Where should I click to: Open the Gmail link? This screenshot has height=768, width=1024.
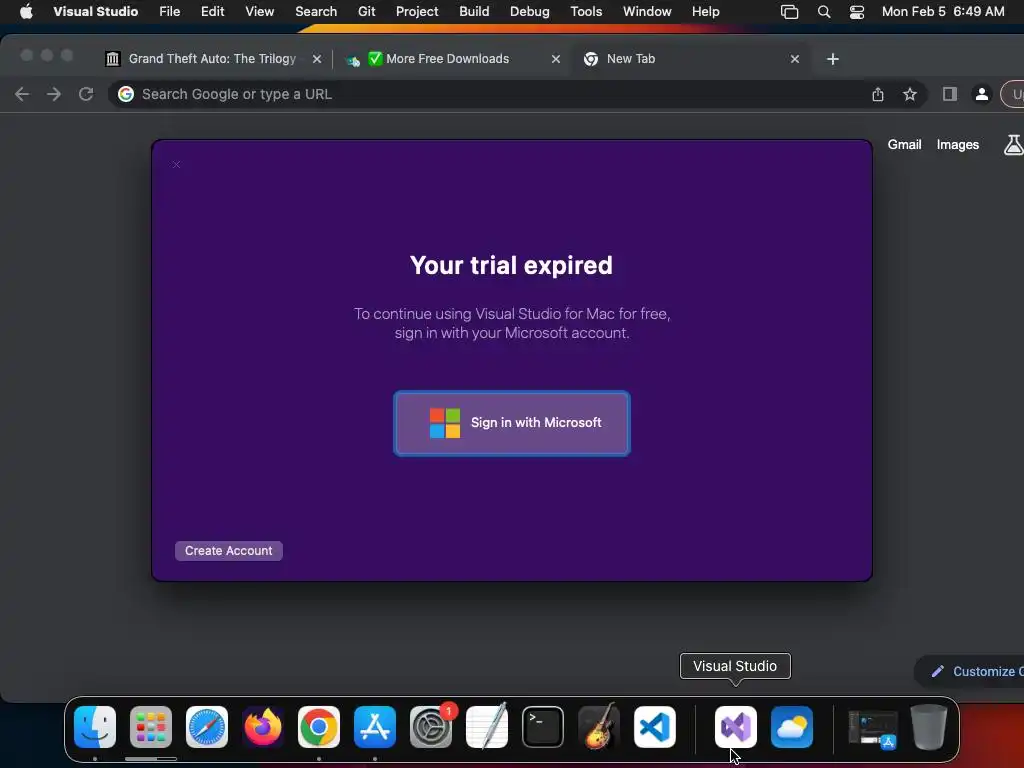pyautogui.click(x=904, y=144)
